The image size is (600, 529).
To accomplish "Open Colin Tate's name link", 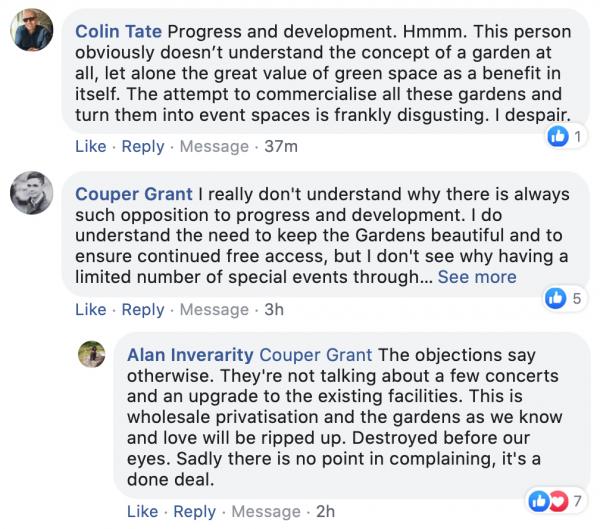I will point(118,31).
